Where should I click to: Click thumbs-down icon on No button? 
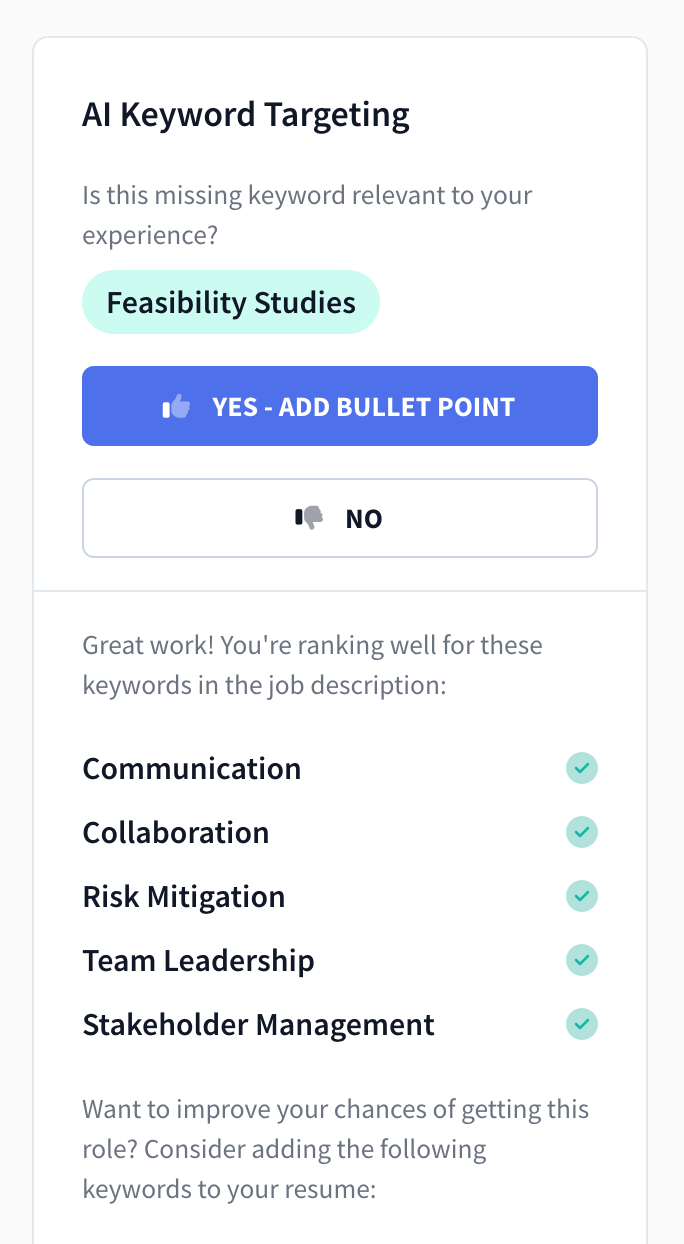pos(309,518)
